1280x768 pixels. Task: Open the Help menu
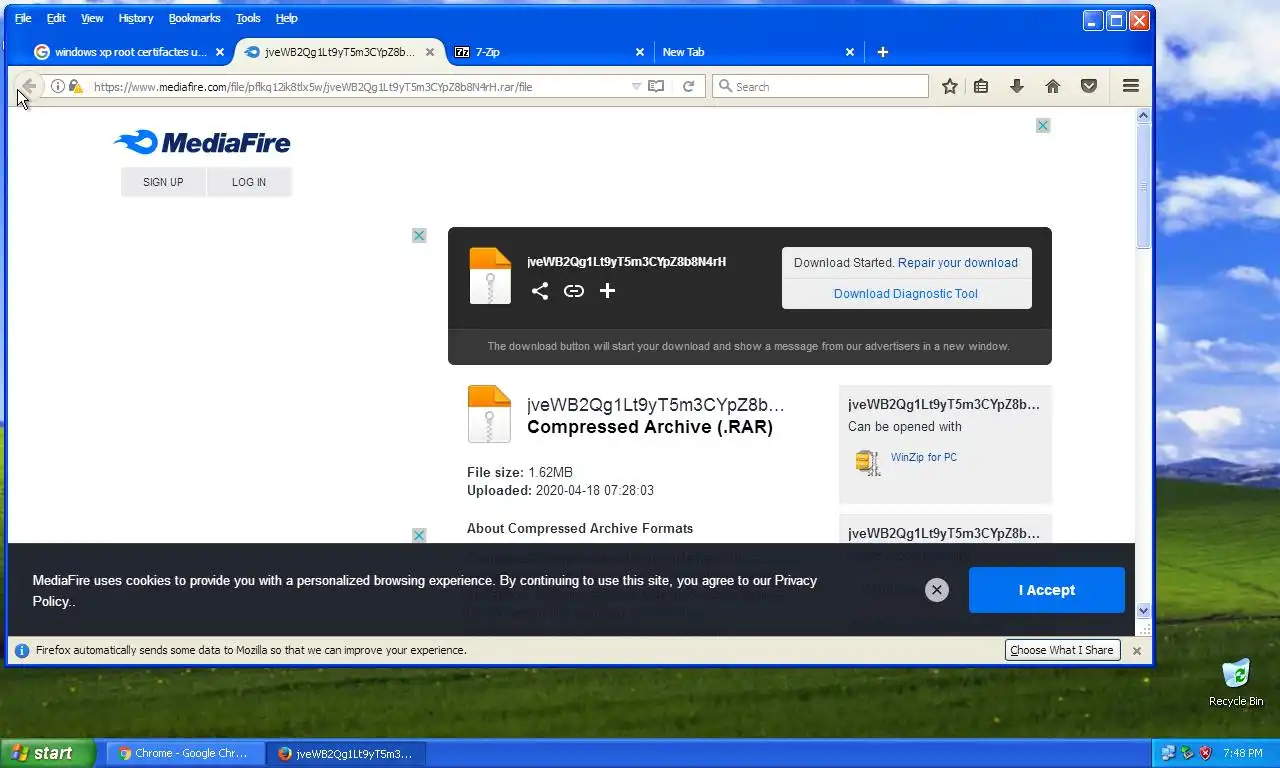tap(287, 18)
